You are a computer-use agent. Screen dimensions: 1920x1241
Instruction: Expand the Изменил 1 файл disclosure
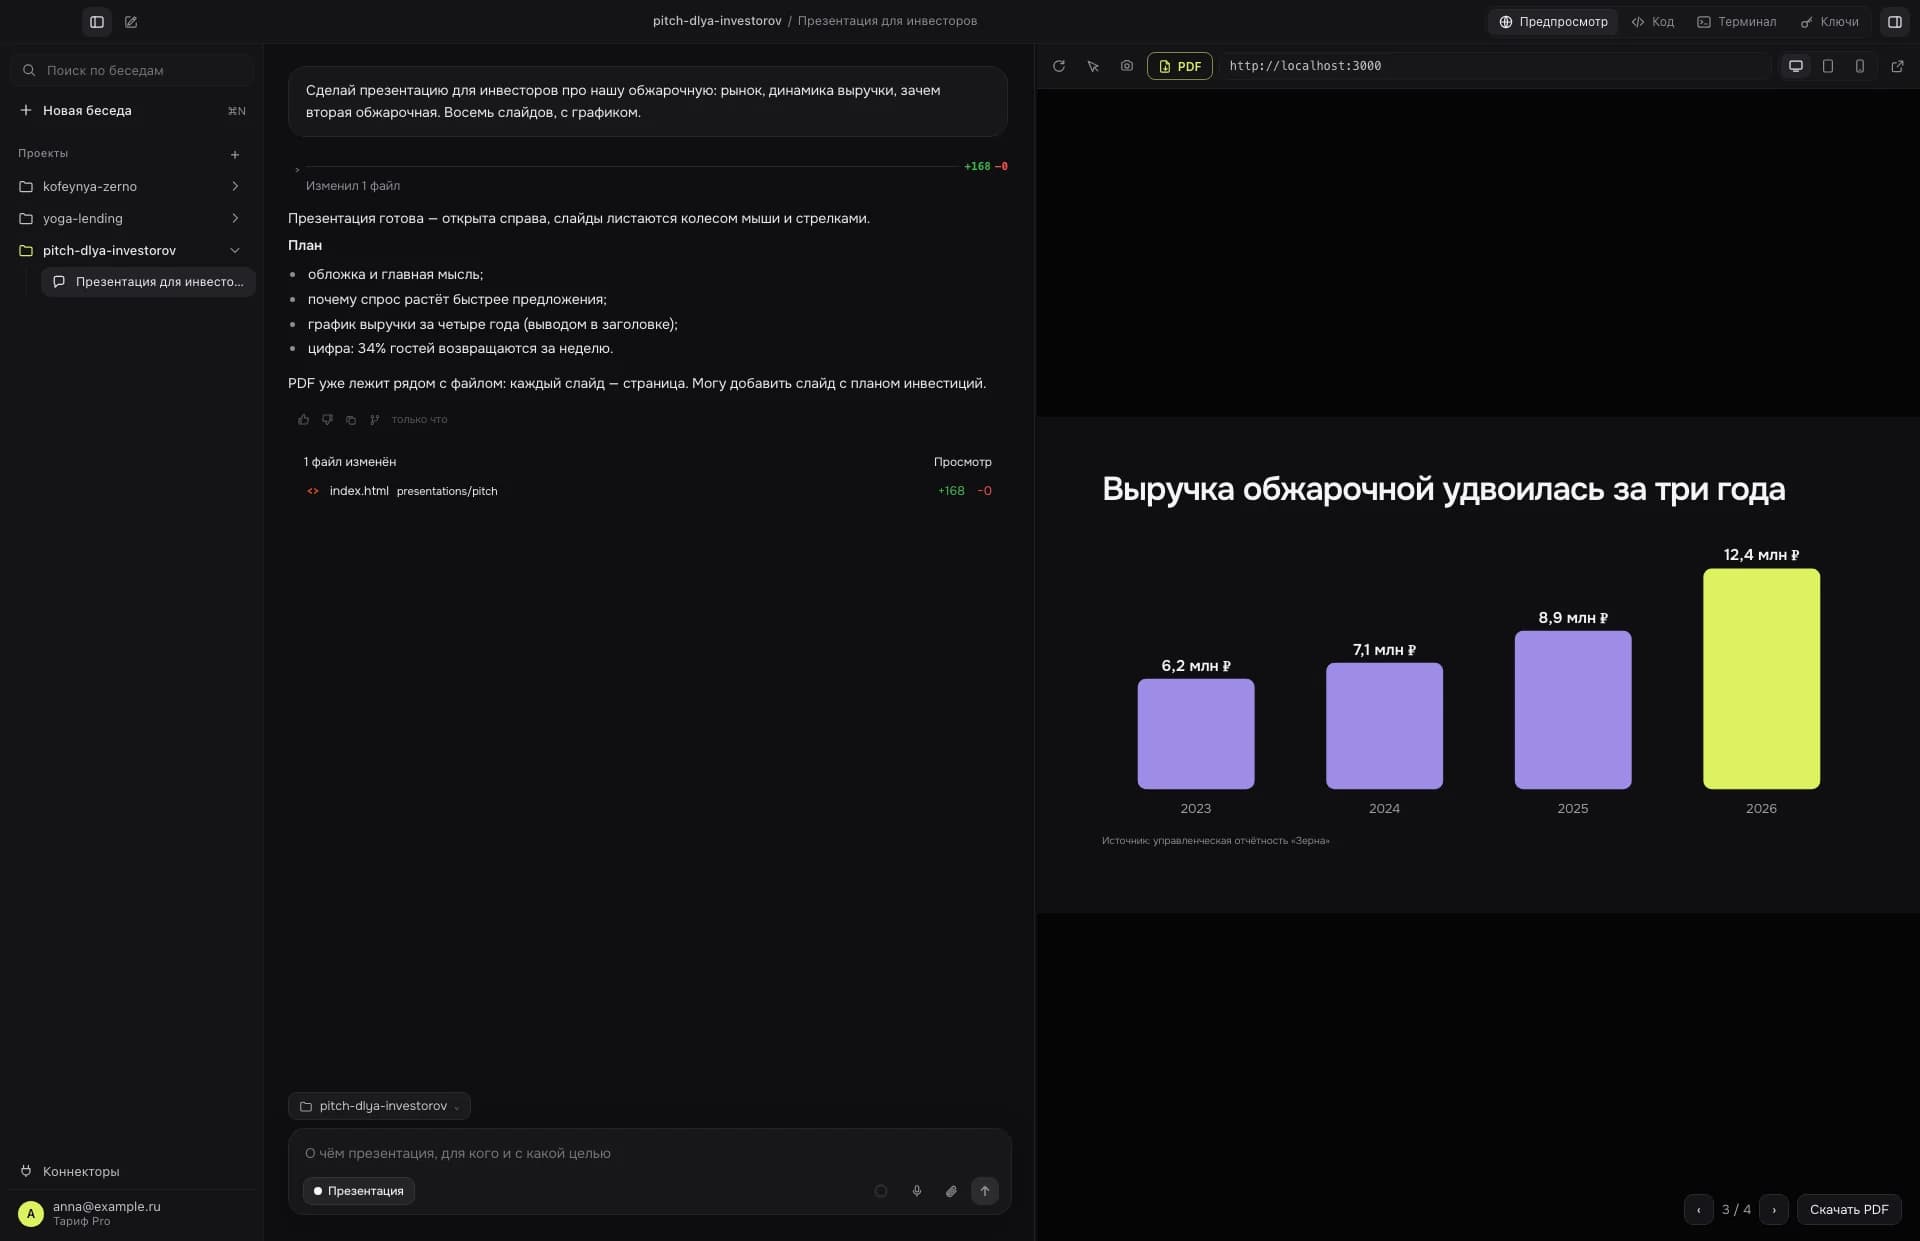(352, 186)
